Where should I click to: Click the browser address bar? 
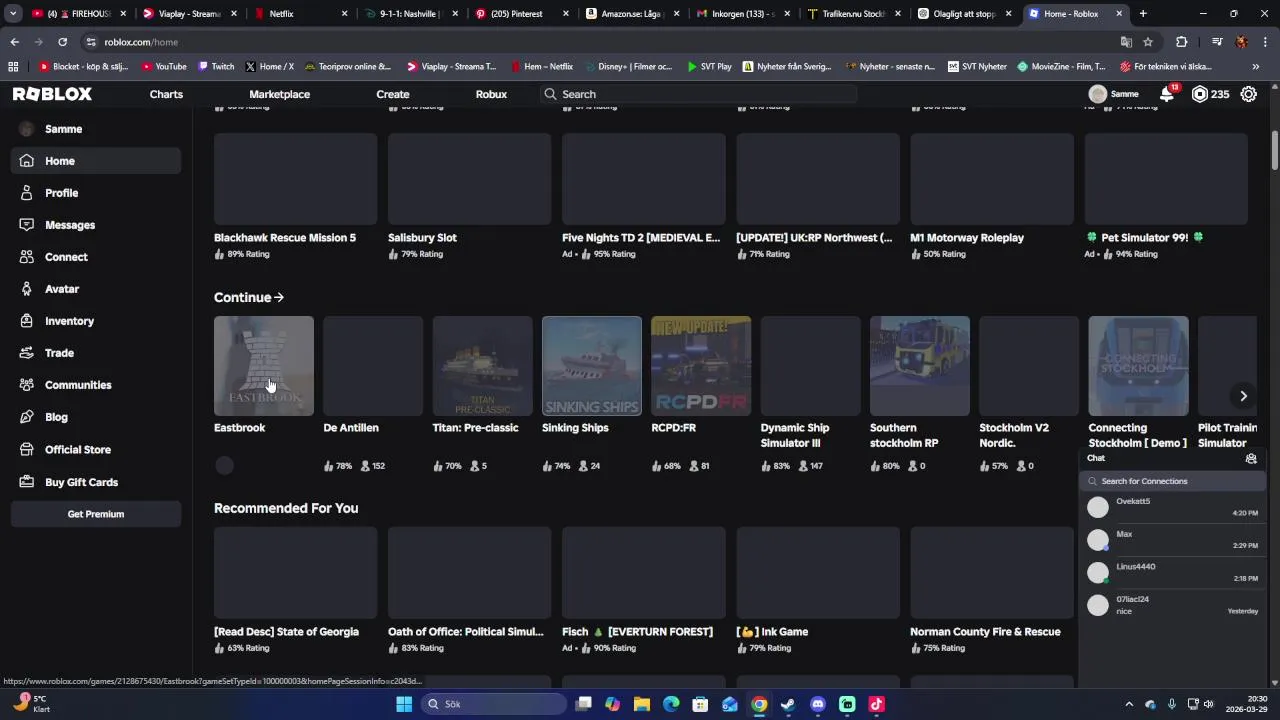point(600,42)
